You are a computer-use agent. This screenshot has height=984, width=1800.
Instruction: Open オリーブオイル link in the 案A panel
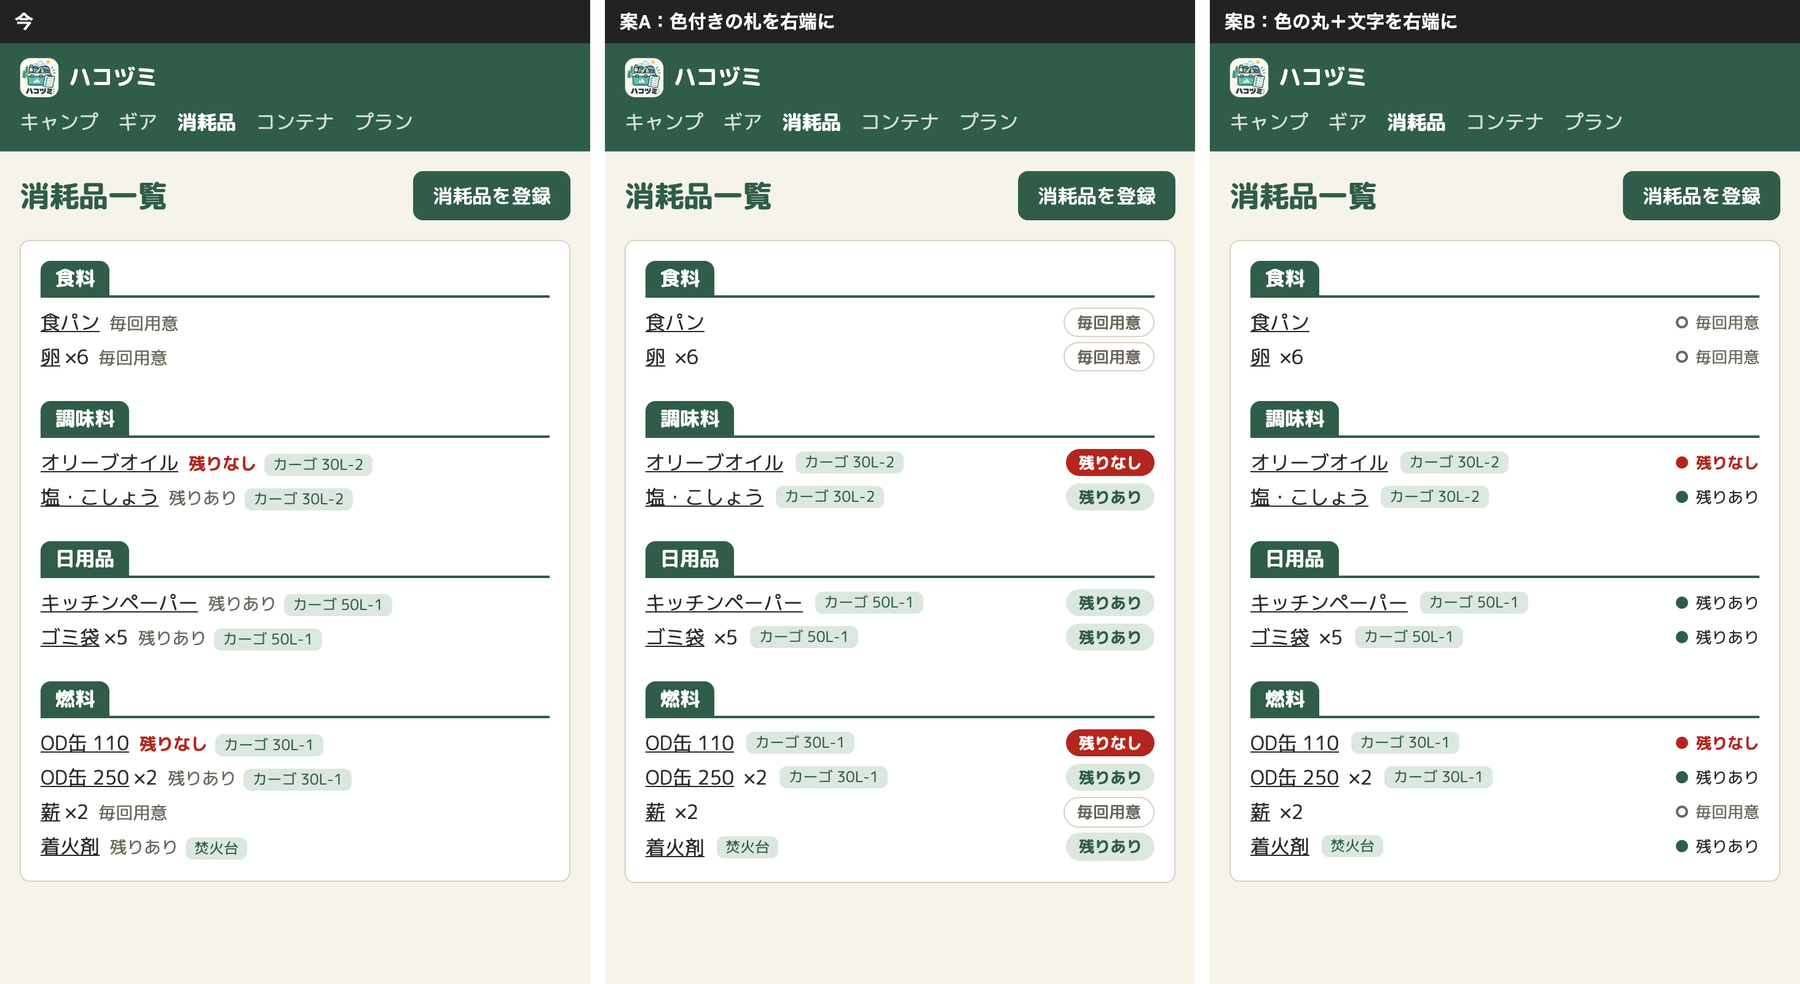[x=714, y=462]
